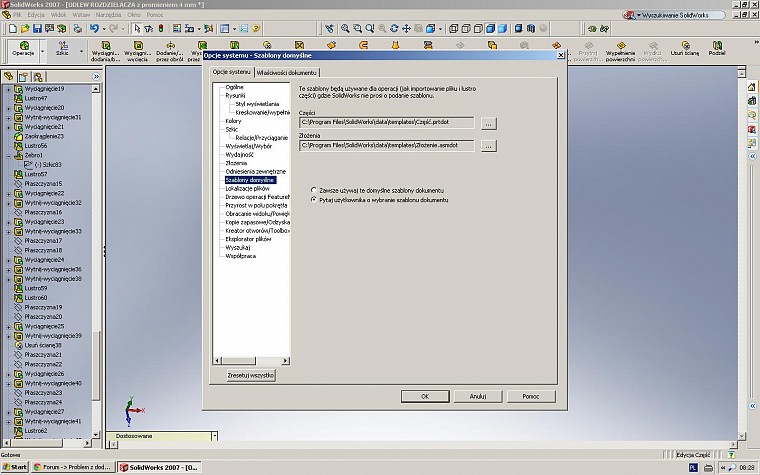
Task: Click the Szkic sketch toolbar button
Action: [x=62, y=49]
